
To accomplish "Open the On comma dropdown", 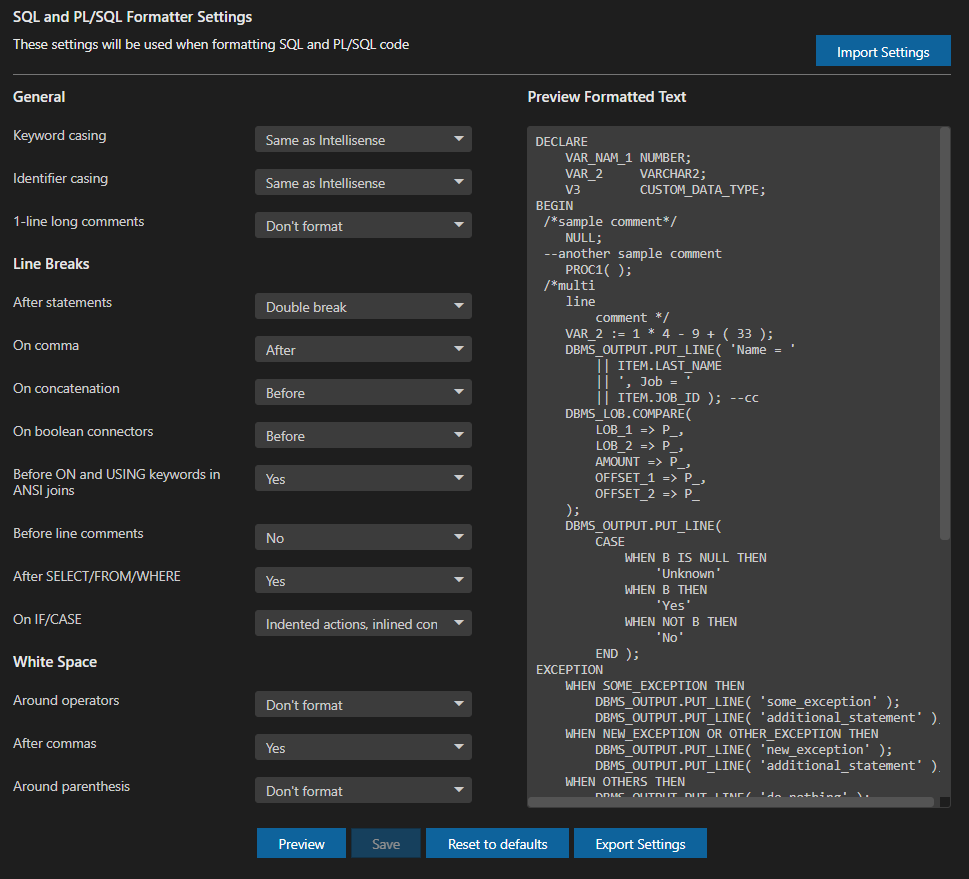I will [x=363, y=349].
